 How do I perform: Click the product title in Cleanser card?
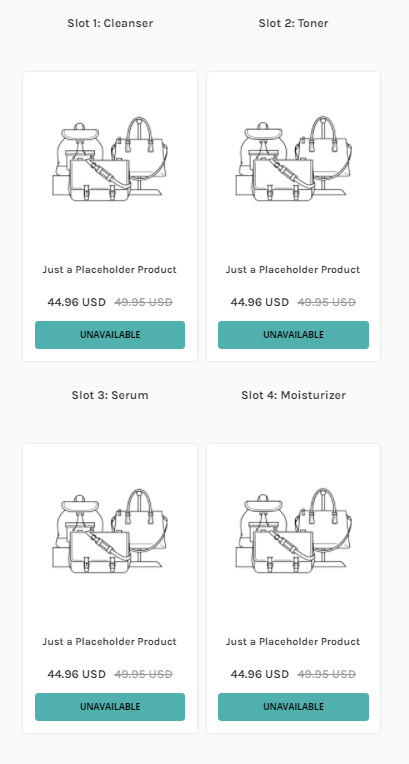coord(110,269)
